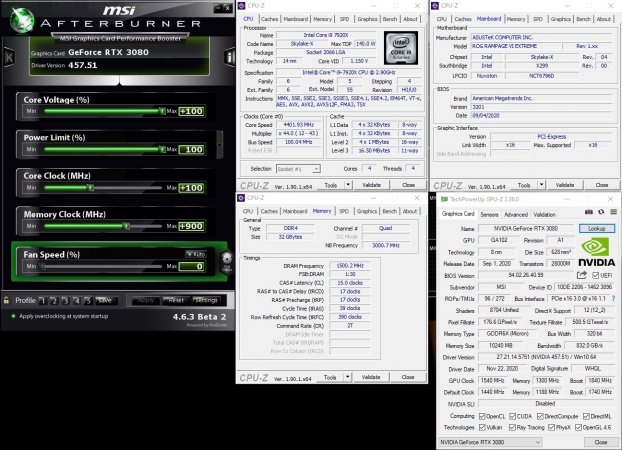Click the DRAM Frequency 1500.2 MHz value

point(350,265)
